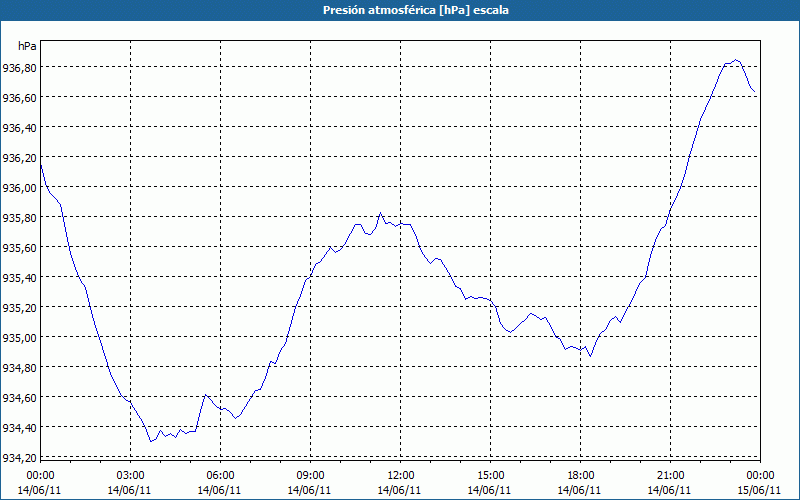The image size is (800, 500).
Task: Select the 934,40 y-axis value
Action: point(19,428)
